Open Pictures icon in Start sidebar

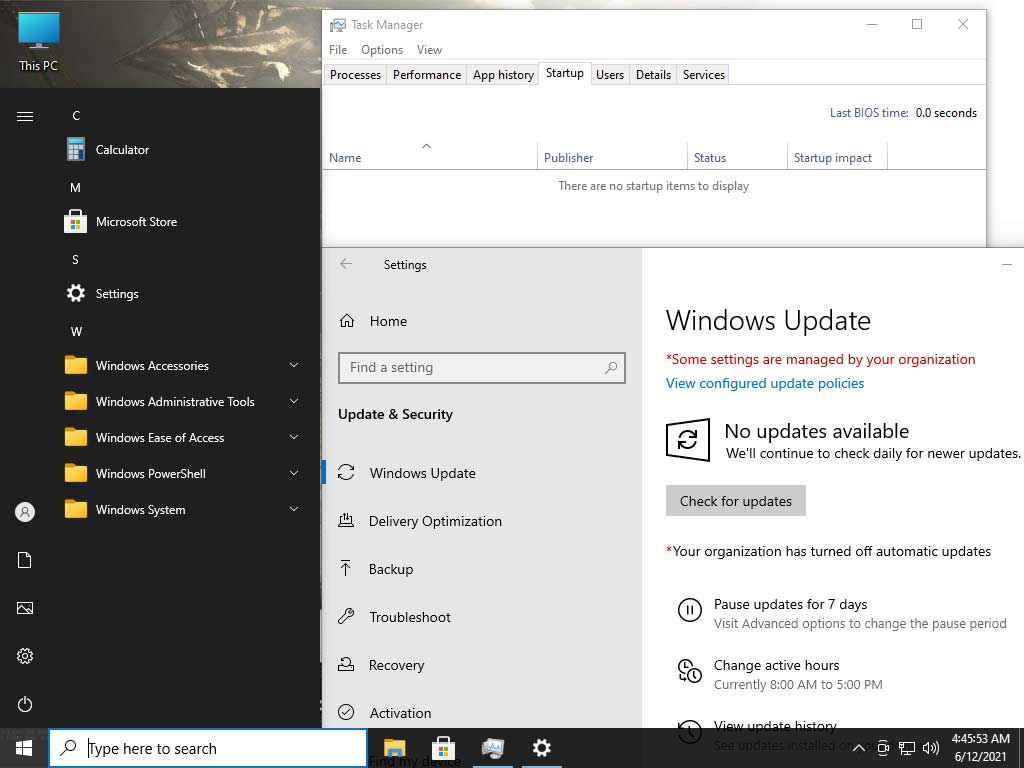(25, 608)
